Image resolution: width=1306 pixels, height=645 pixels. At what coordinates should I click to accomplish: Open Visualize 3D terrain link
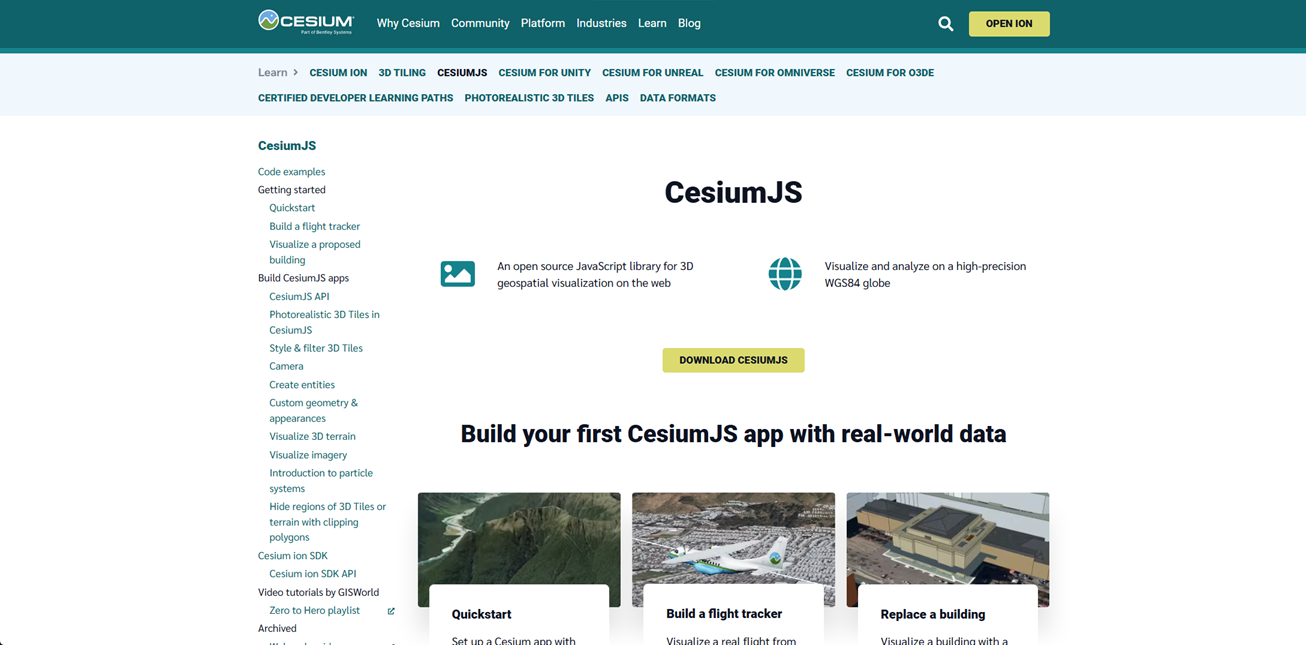click(312, 436)
